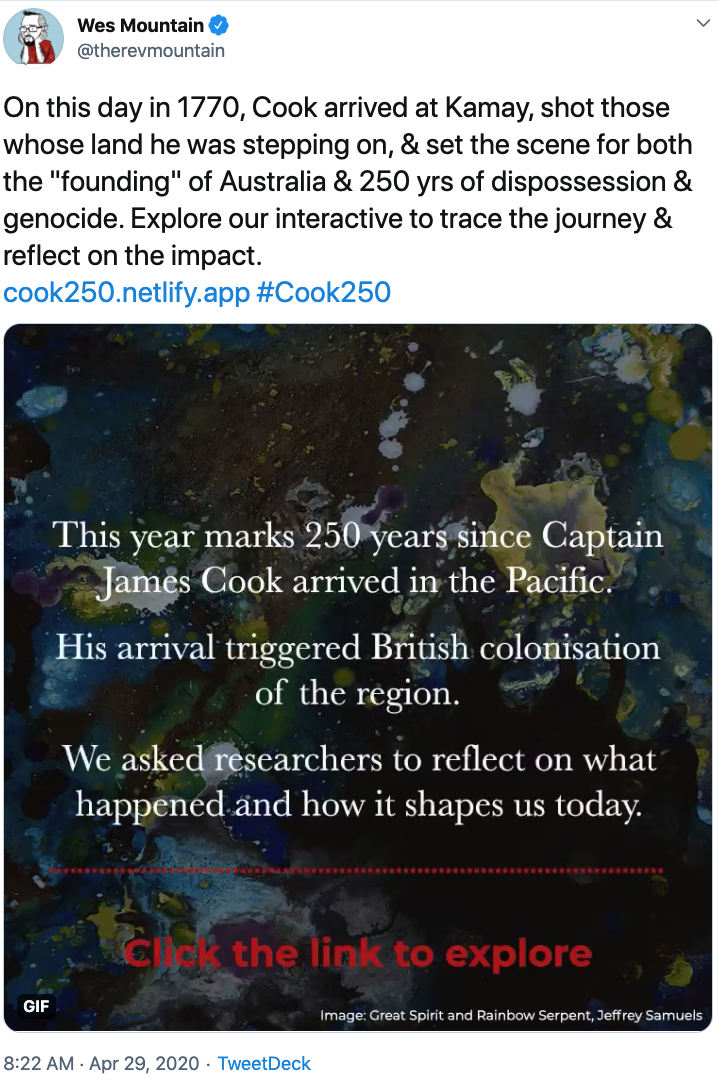Click the 8:22 AM timestamp
Screen dimensions: 719x1086
39,1063
